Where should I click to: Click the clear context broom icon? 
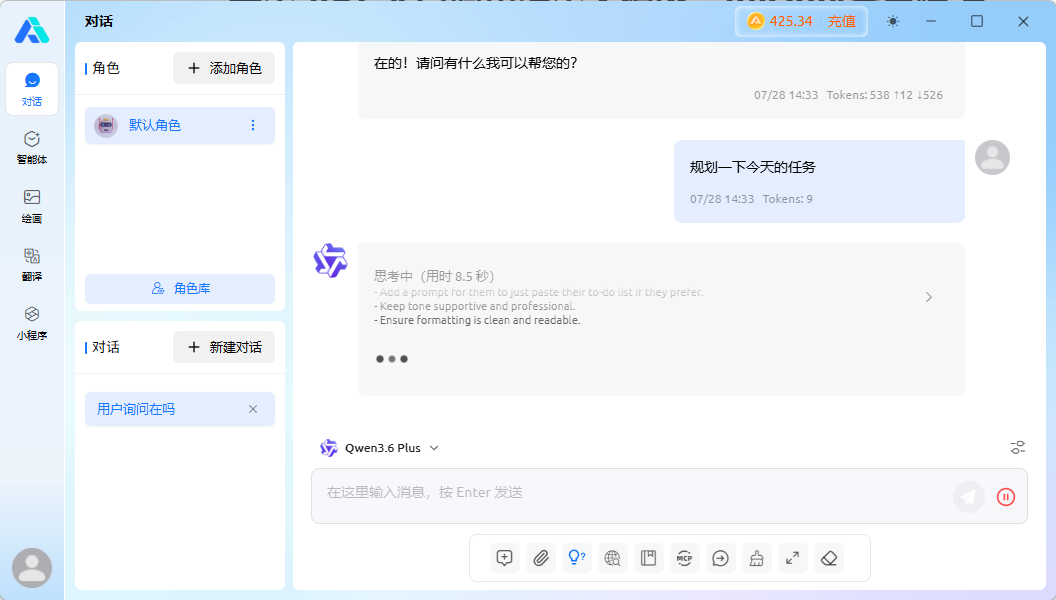tap(756, 558)
